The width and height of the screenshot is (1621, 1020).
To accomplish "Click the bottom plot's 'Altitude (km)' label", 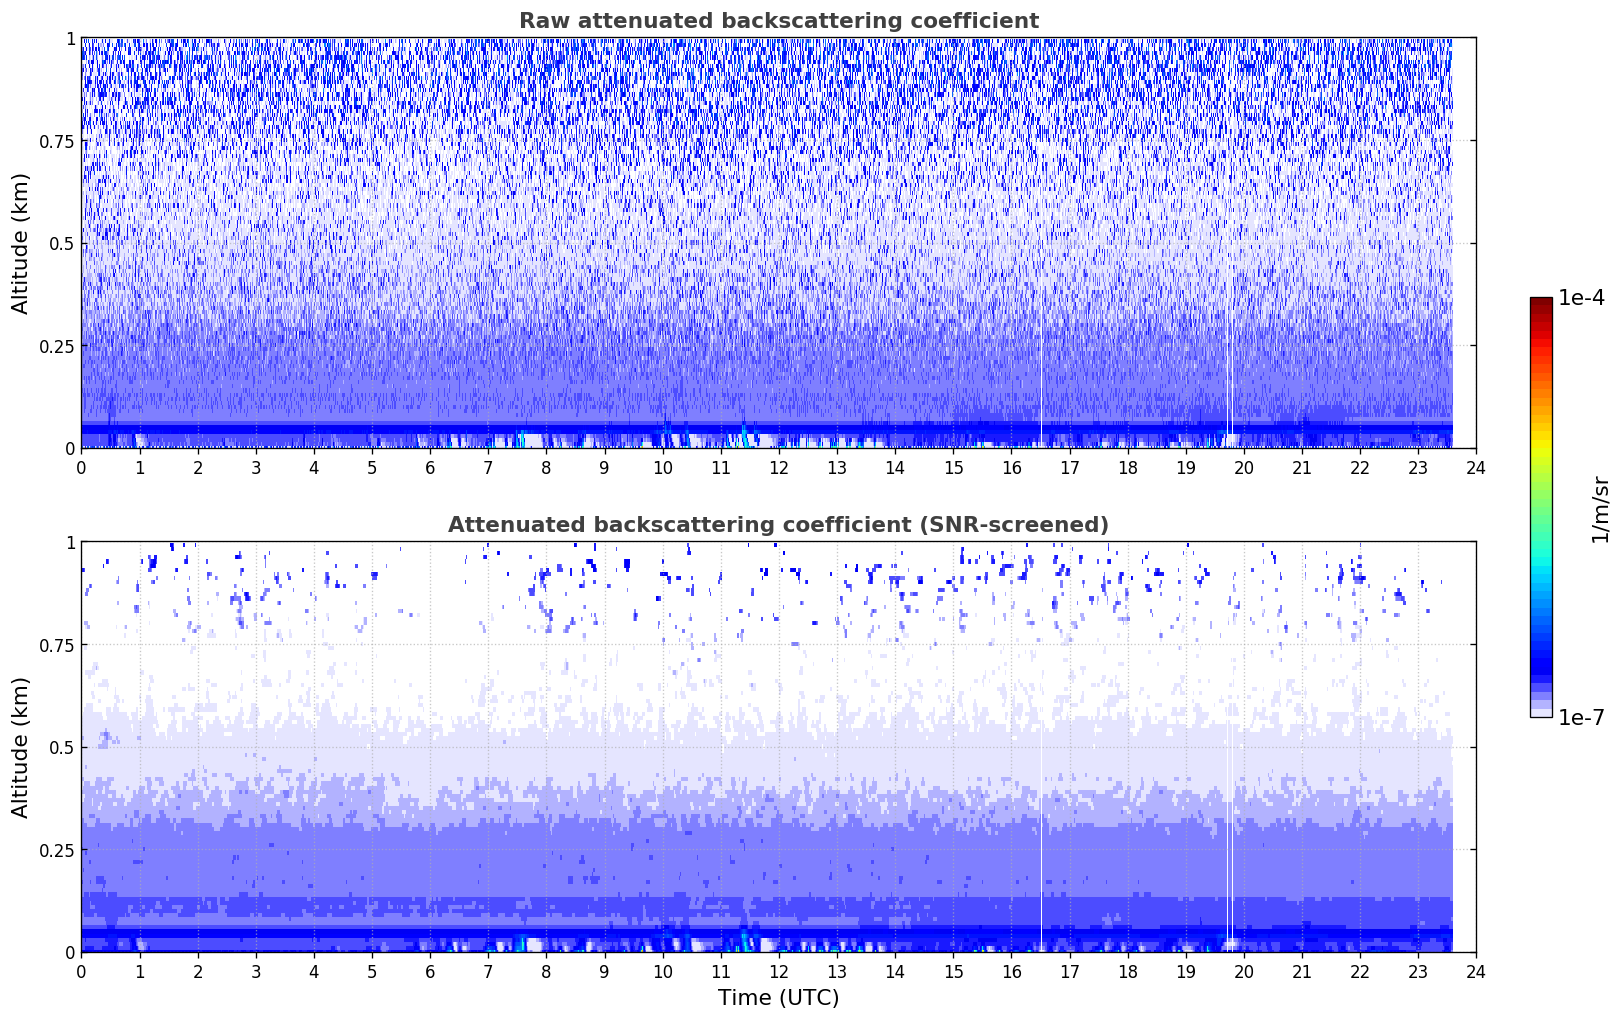I will pos(21,747).
